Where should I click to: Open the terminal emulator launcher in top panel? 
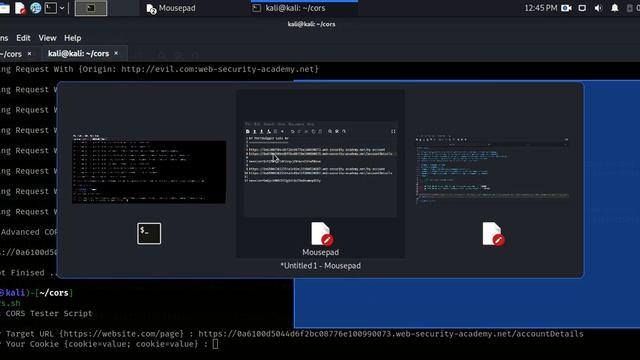[51, 8]
